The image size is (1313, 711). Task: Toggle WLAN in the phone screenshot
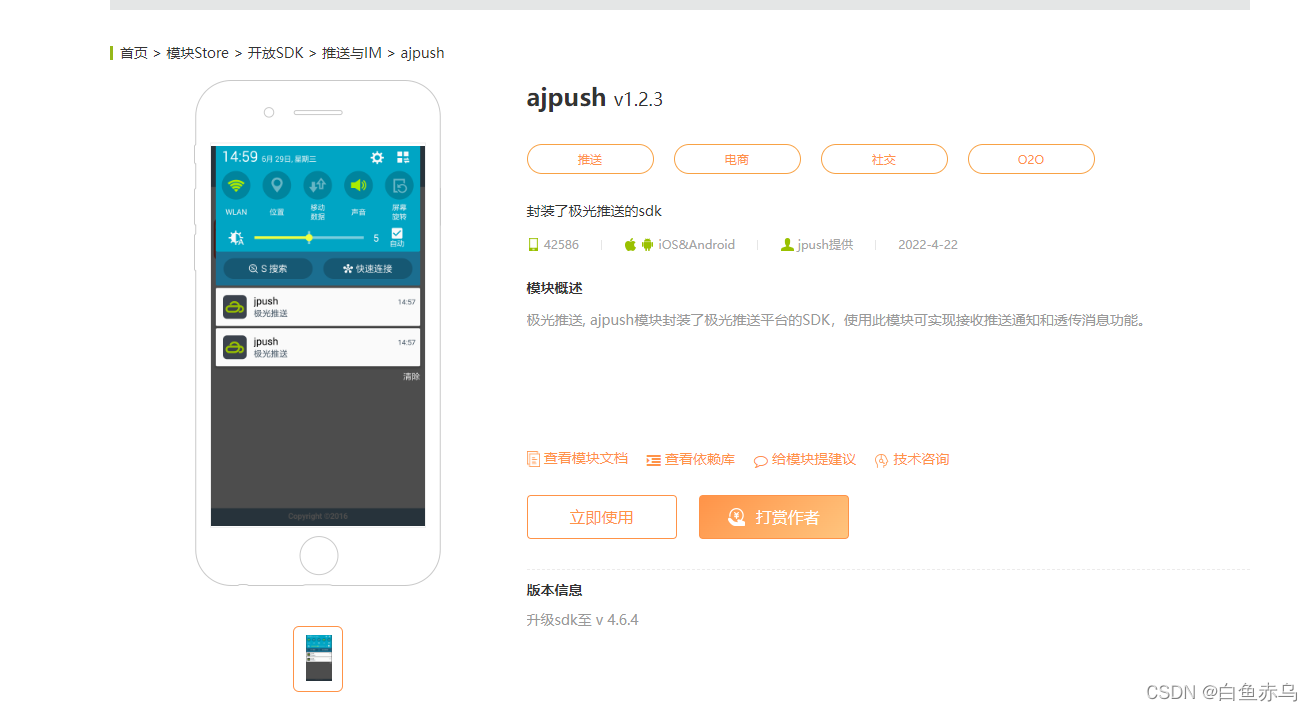236,185
